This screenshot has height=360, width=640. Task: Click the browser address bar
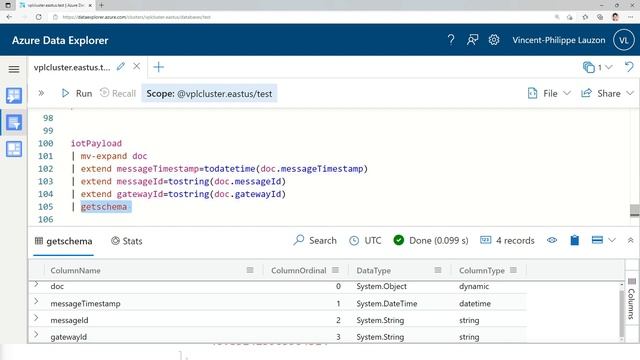302,17
